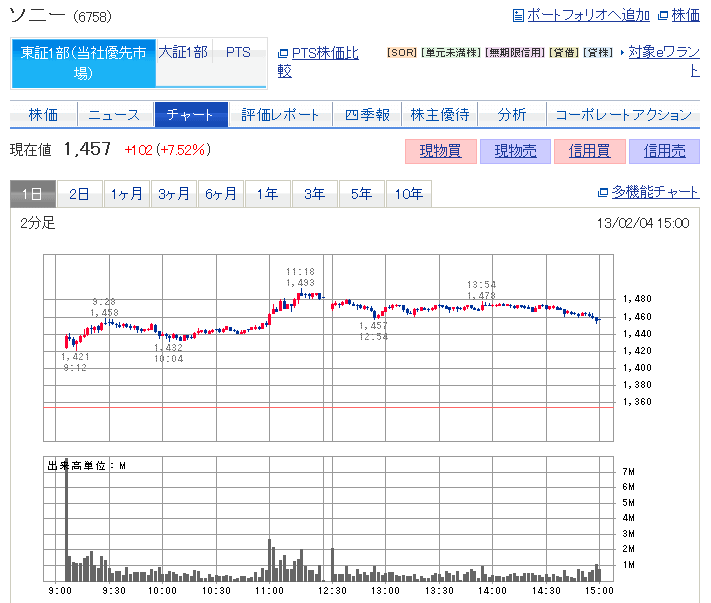Screen dimensions: 711x603
Task: Click the tallest volume bar near 9:00
Action: pos(67,520)
